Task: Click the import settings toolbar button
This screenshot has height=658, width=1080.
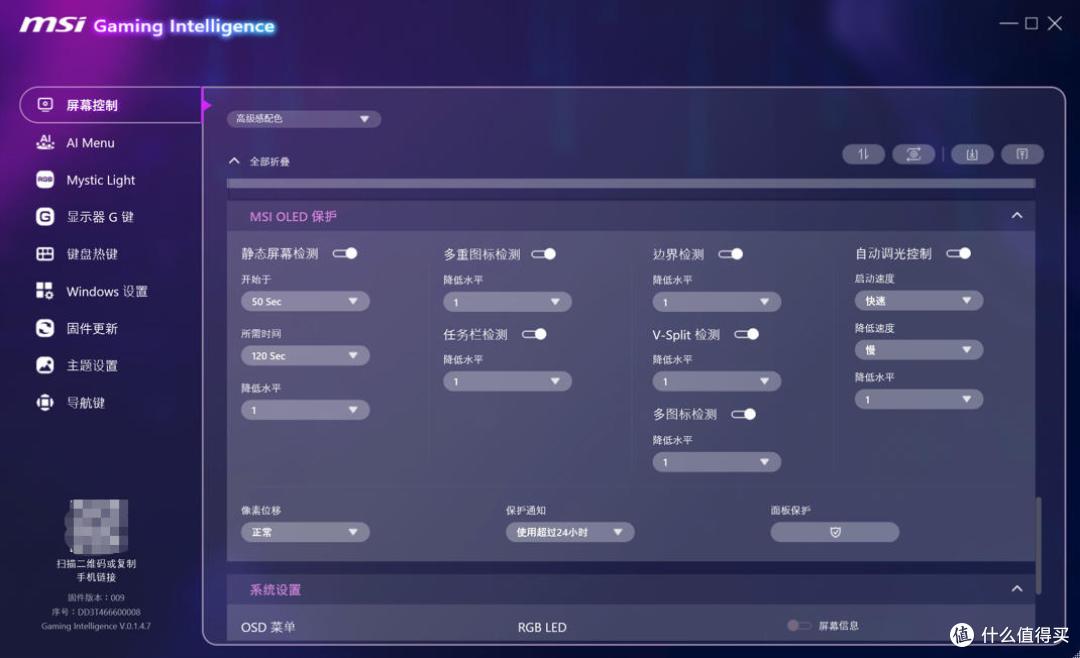Action: pyautogui.click(x=972, y=154)
